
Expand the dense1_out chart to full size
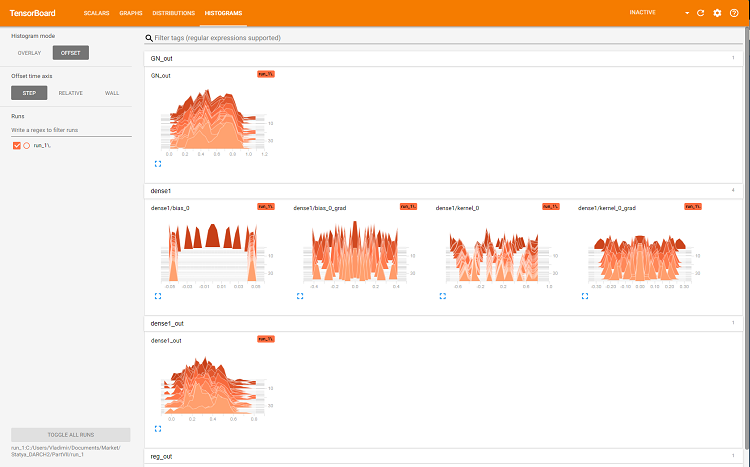pyautogui.click(x=158, y=429)
